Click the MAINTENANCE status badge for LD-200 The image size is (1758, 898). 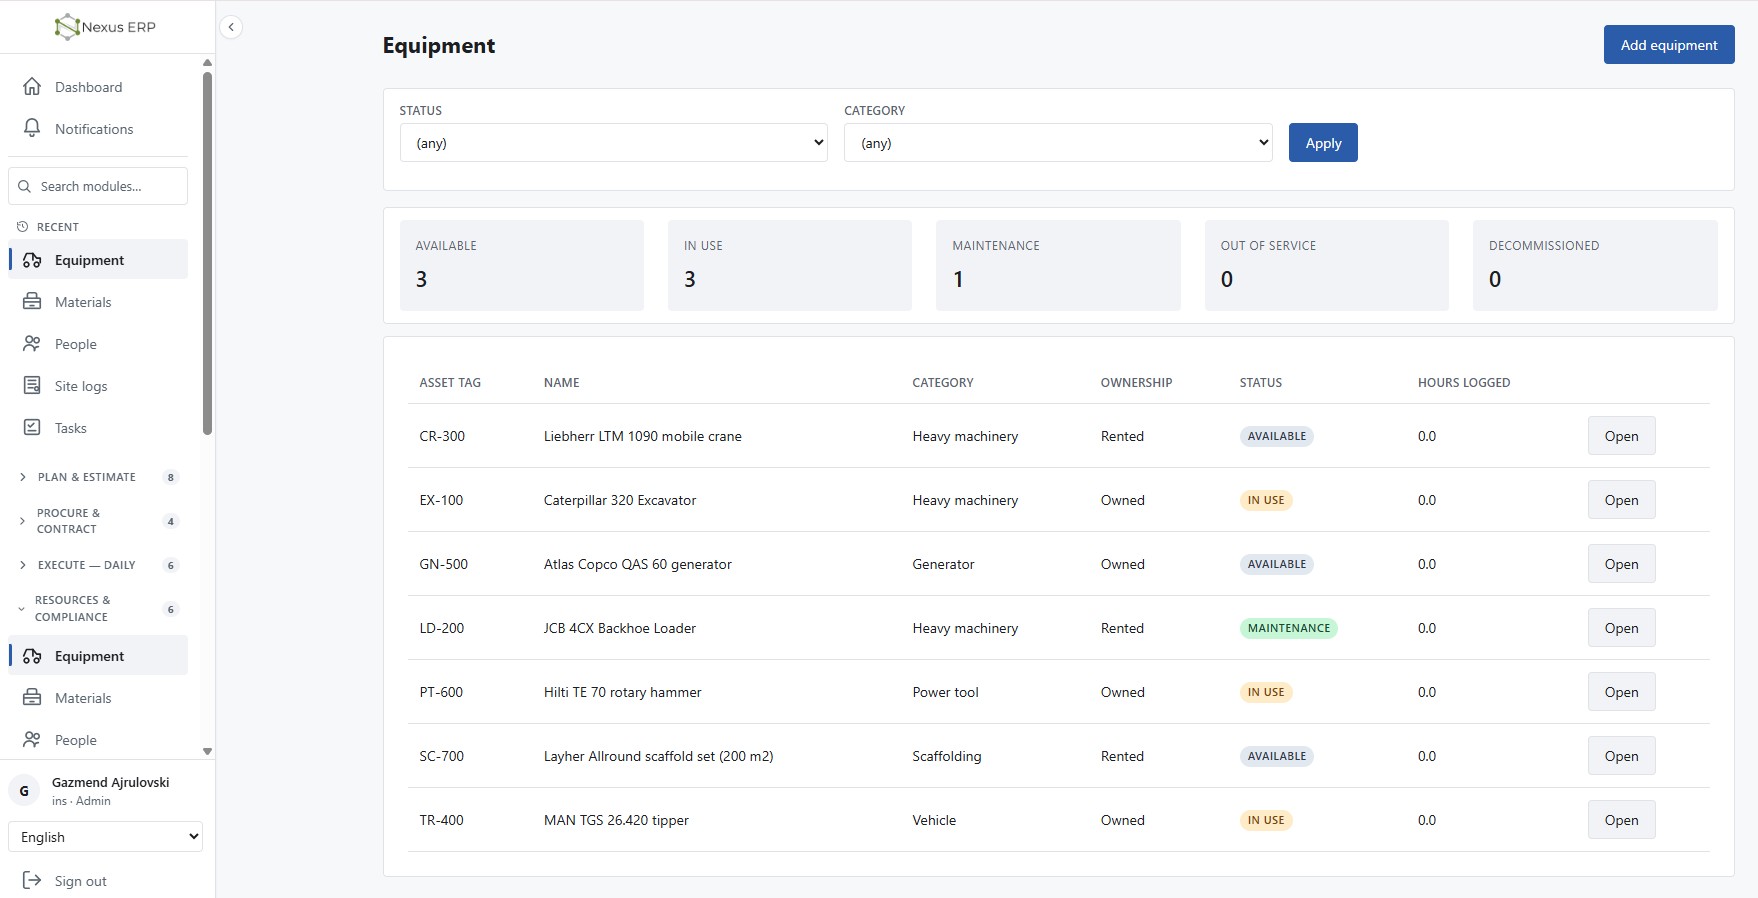click(x=1289, y=628)
